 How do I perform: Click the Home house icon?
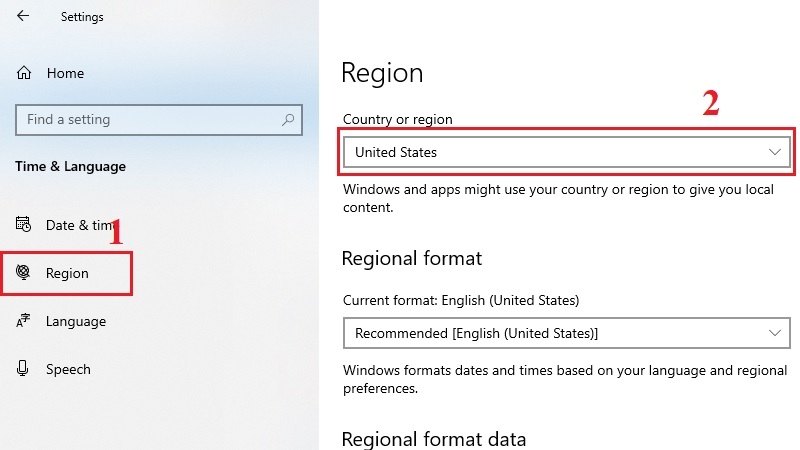[x=23, y=73]
